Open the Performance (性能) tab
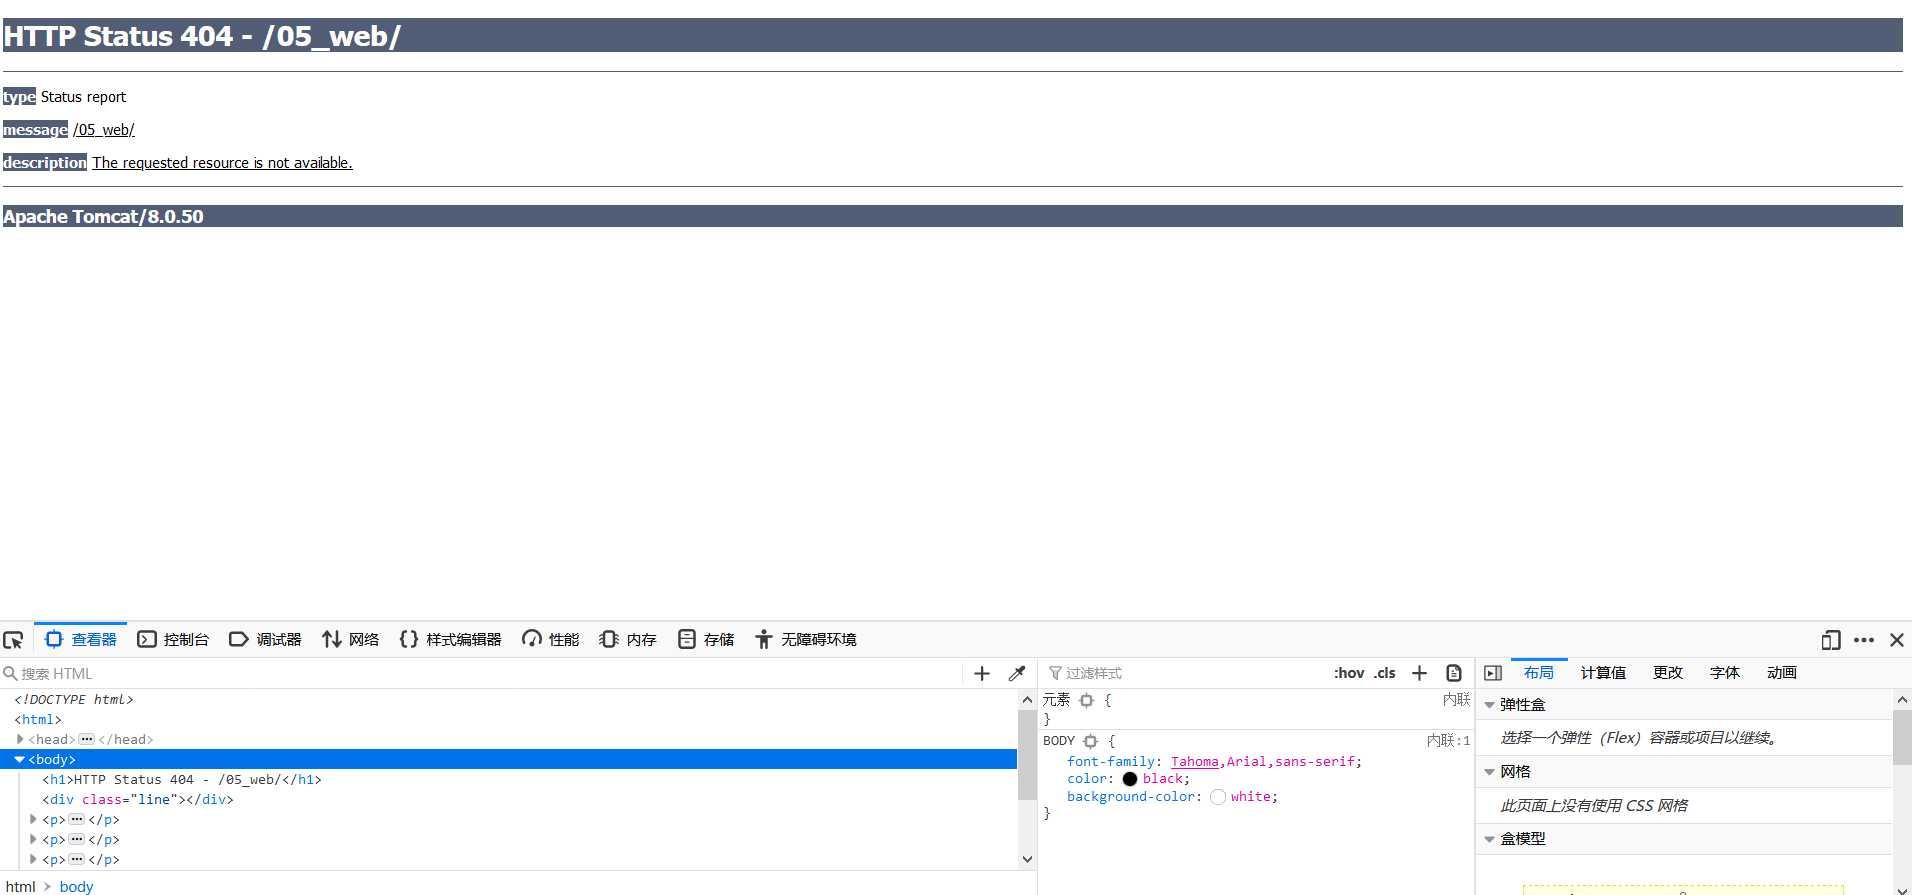 pyautogui.click(x=551, y=640)
